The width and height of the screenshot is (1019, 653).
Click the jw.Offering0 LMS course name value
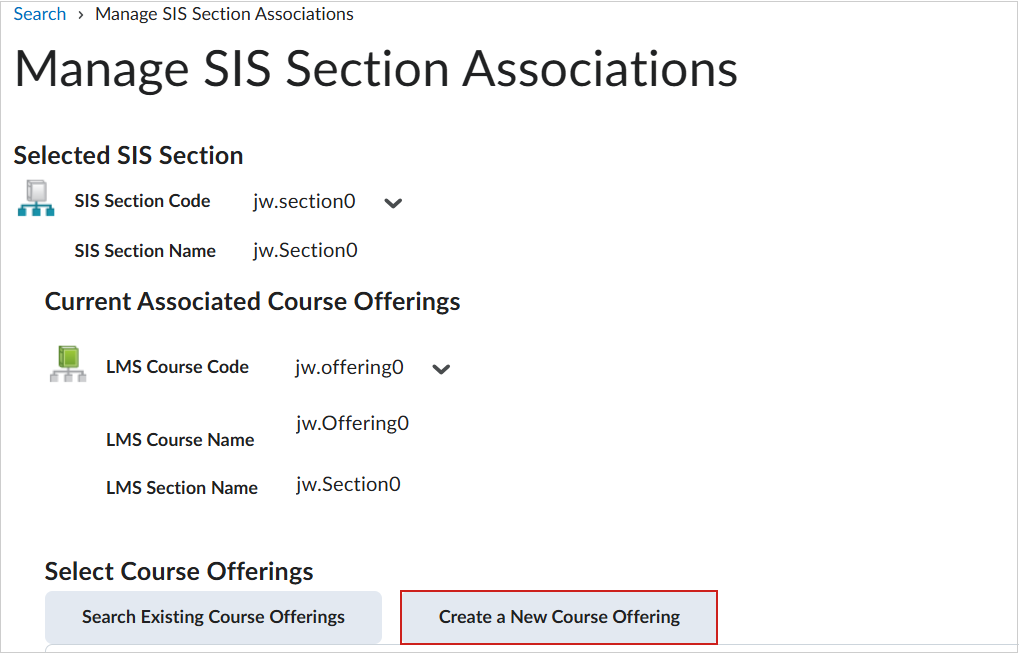coord(352,422)
